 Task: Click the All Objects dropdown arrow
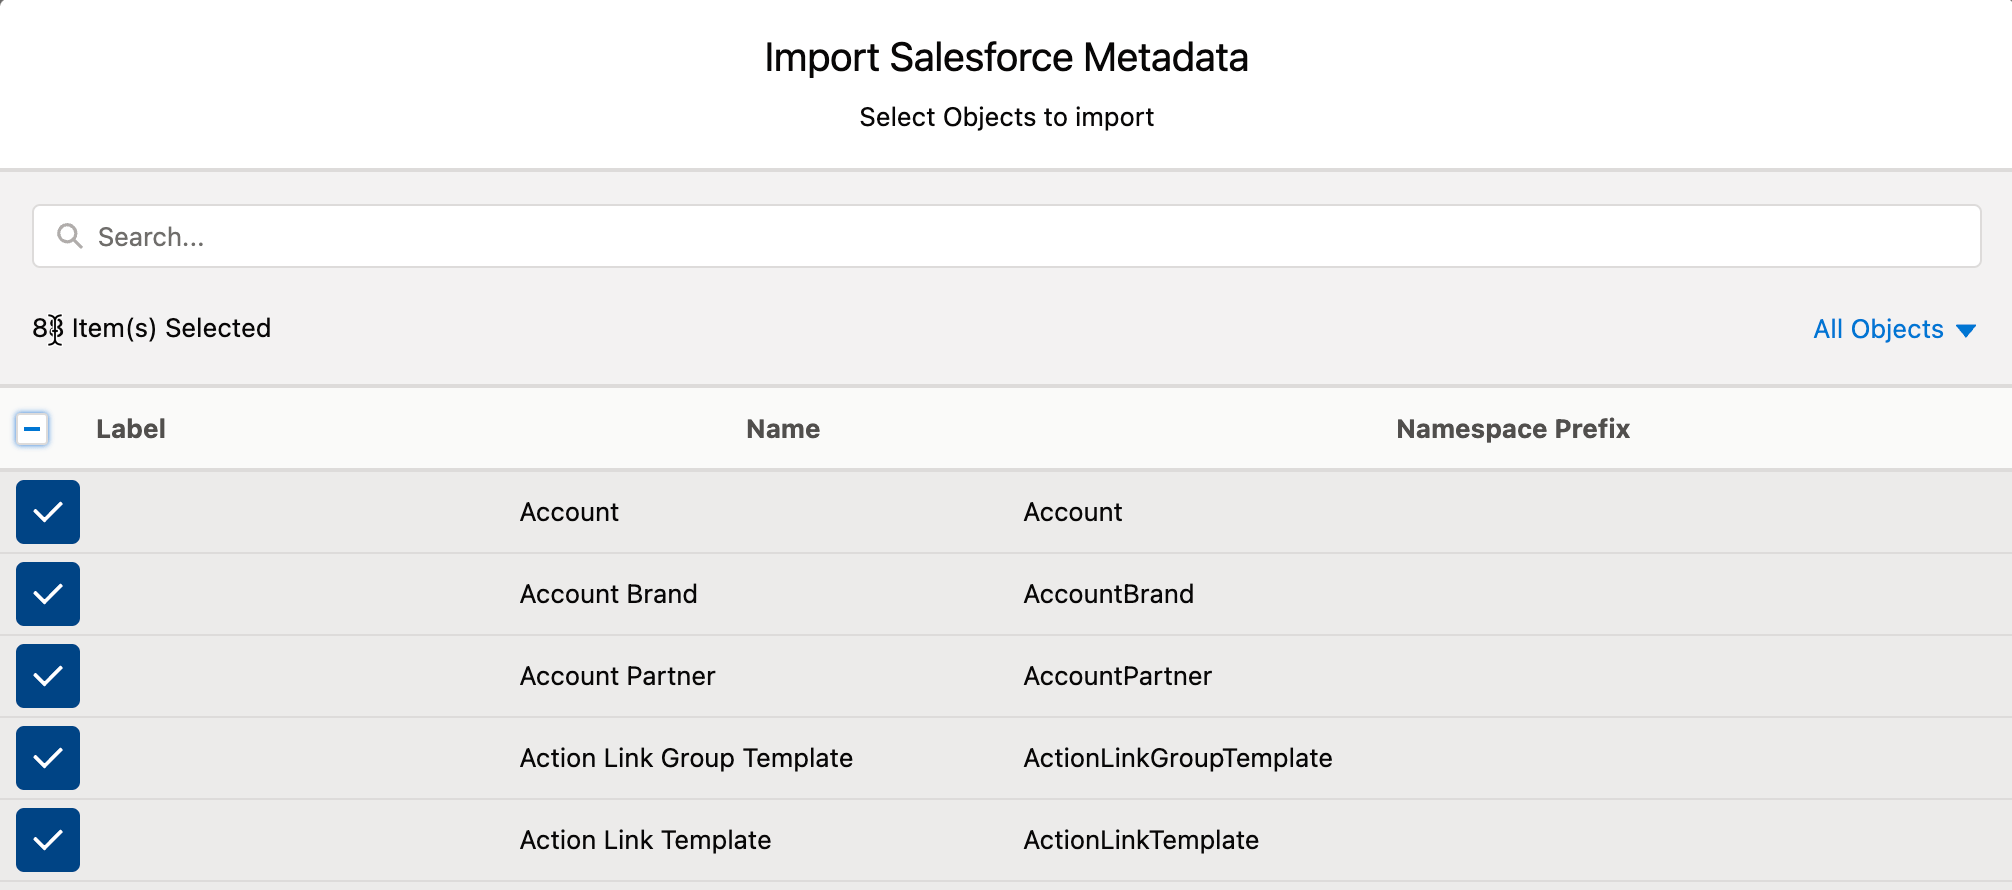click(1965, 330)
